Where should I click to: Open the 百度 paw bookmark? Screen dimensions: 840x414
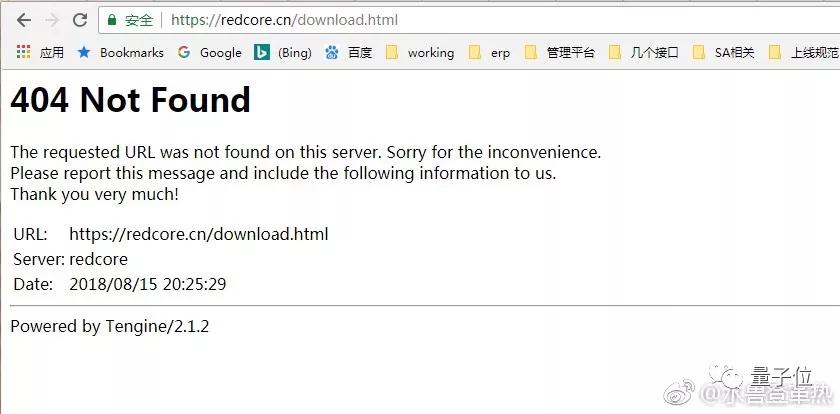pyautogui.click(x=348, y=52)
